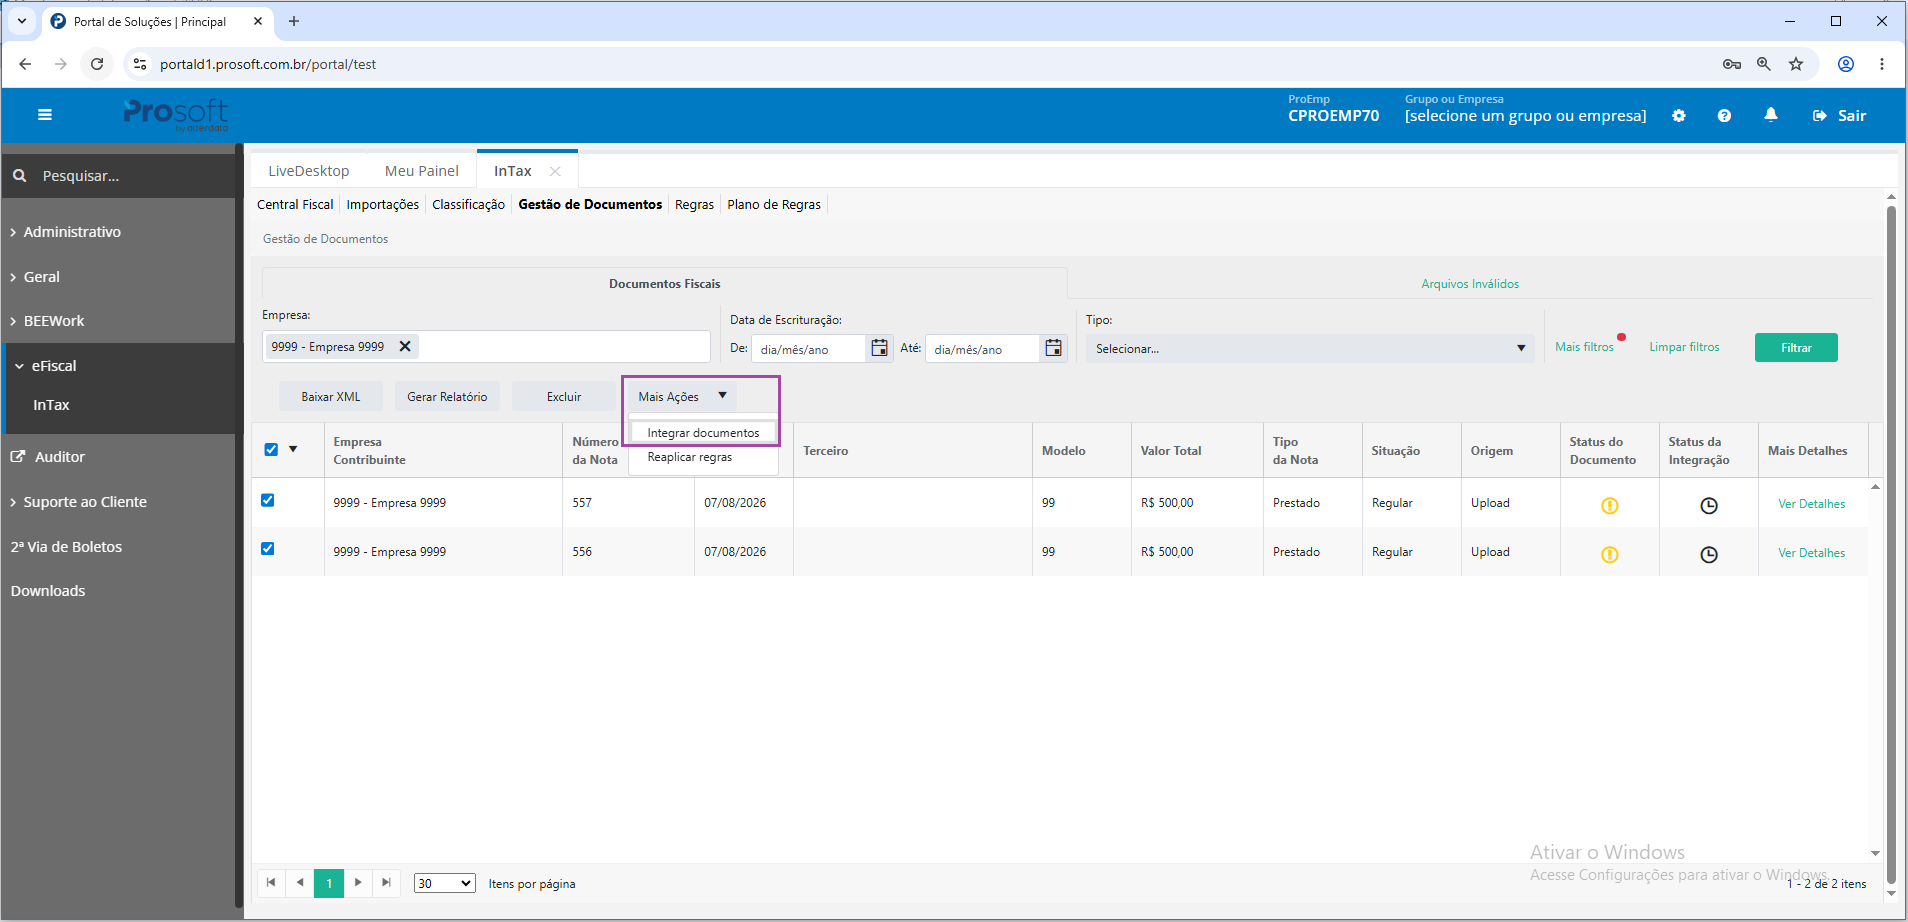This screenshot has width=1908, height=922.
Task: Click the help question mark icon
Action: click(x=1724, y=116)
